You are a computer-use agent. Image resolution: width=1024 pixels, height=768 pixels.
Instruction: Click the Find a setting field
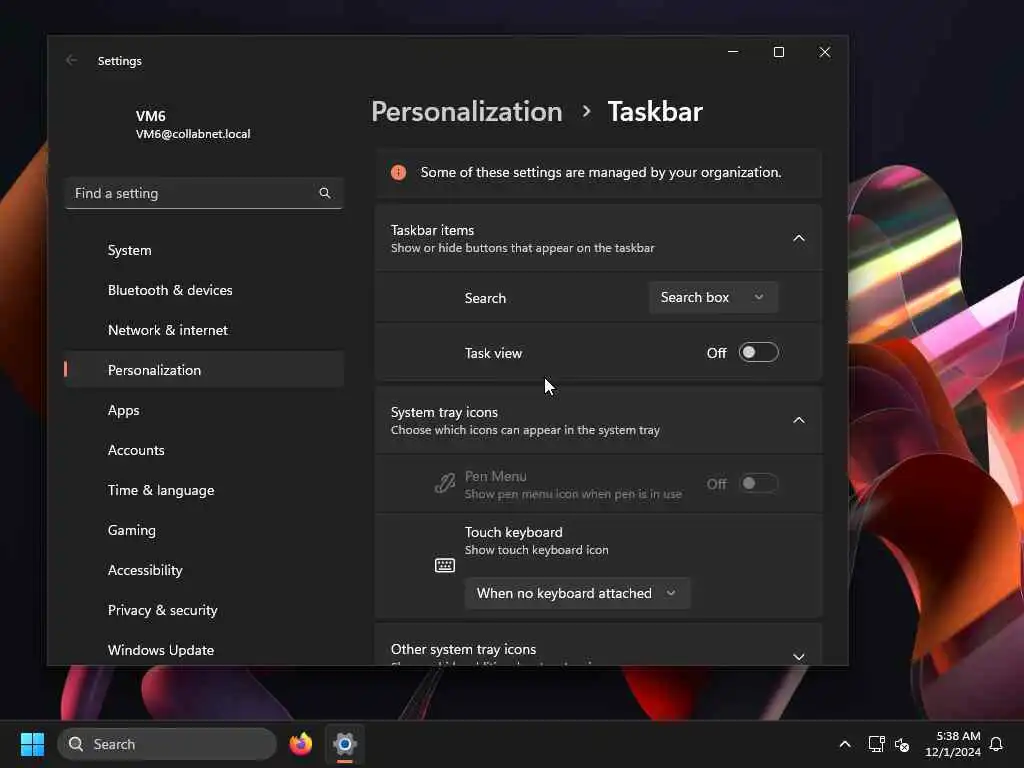pyautogui.click(x=204, y=193)
